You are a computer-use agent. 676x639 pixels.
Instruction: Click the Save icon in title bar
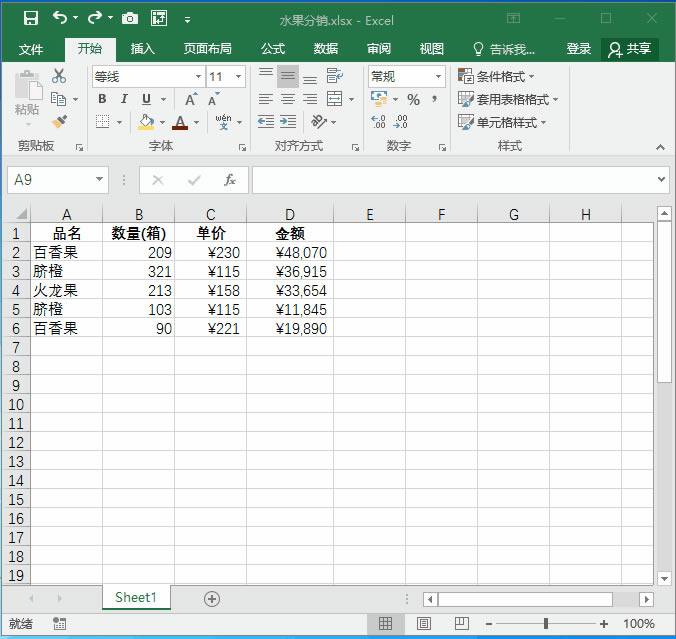(x=30, y=18)
